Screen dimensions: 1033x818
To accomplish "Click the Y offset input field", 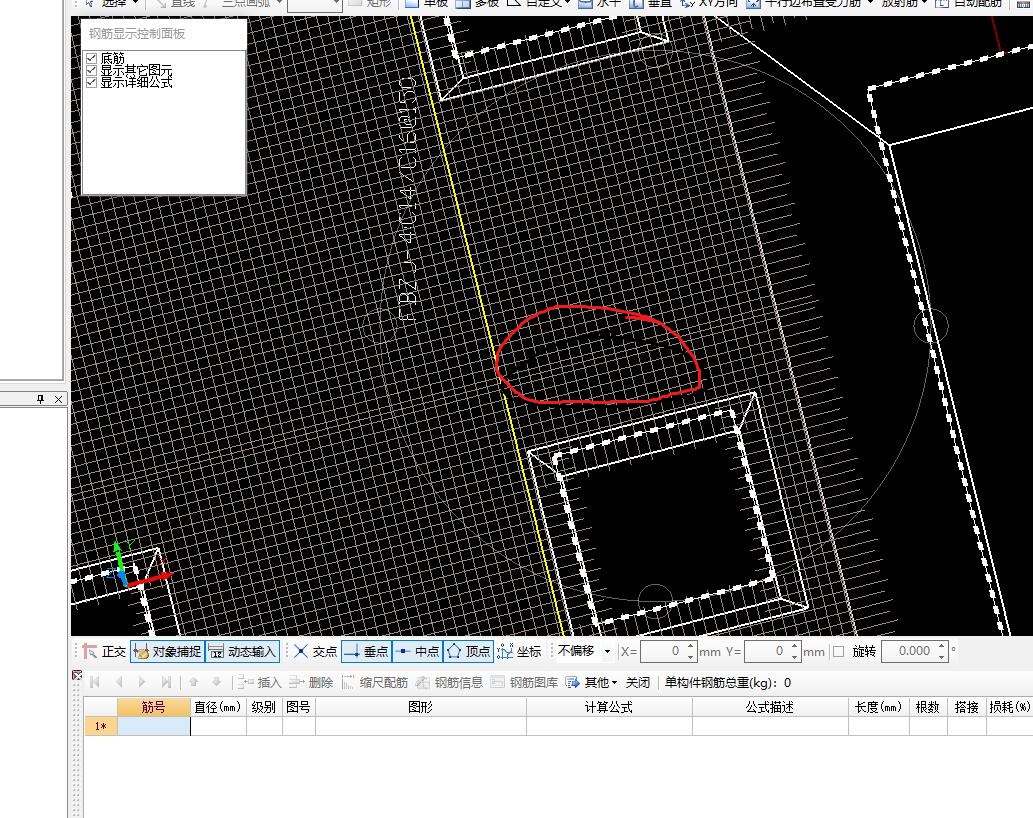I will pyautogui.click(x=768, y=651).
